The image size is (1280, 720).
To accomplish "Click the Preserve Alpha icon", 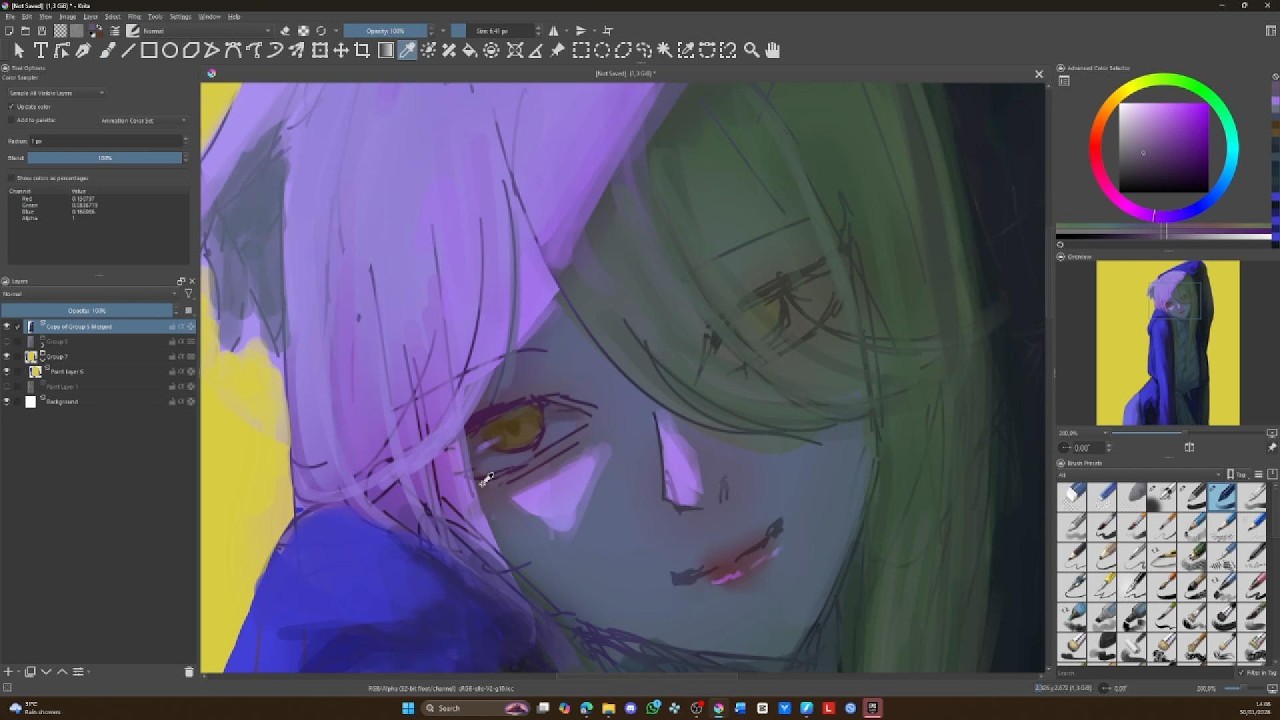I will point(303,31).
